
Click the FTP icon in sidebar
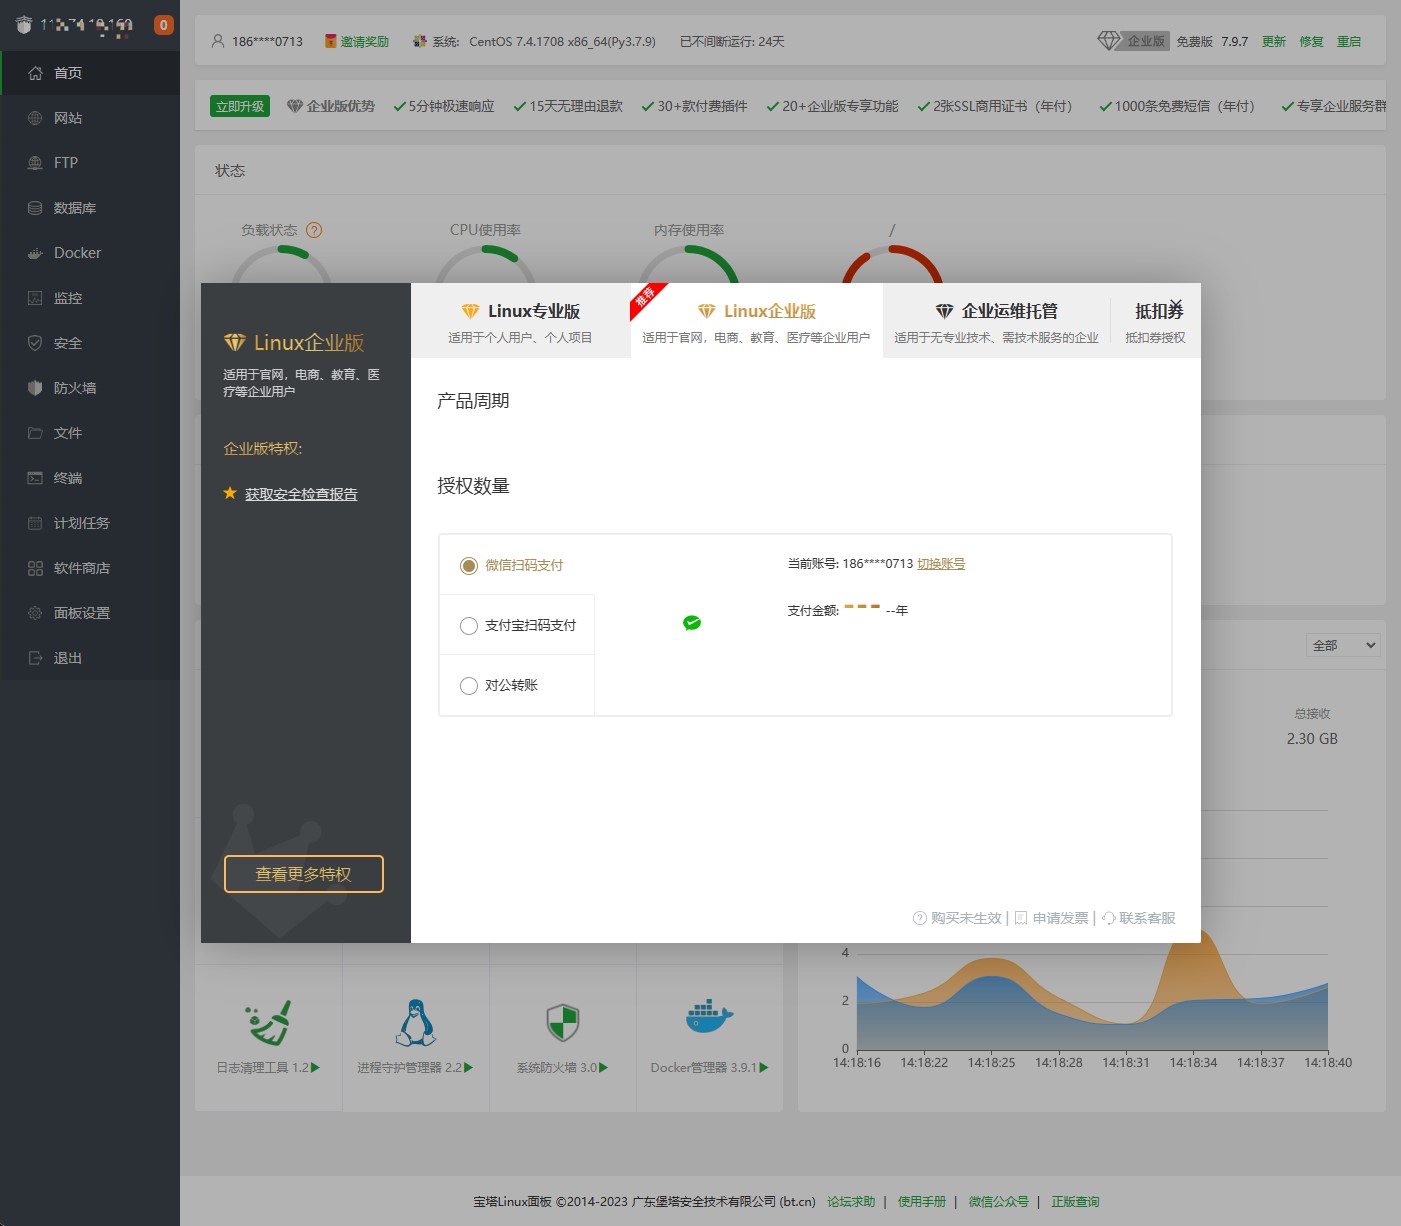(35, 163)
